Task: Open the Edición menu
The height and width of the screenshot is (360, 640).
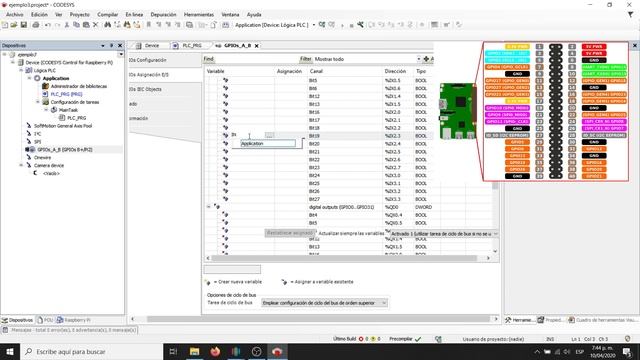Action: pyautogui.click(x=39, y=14)
